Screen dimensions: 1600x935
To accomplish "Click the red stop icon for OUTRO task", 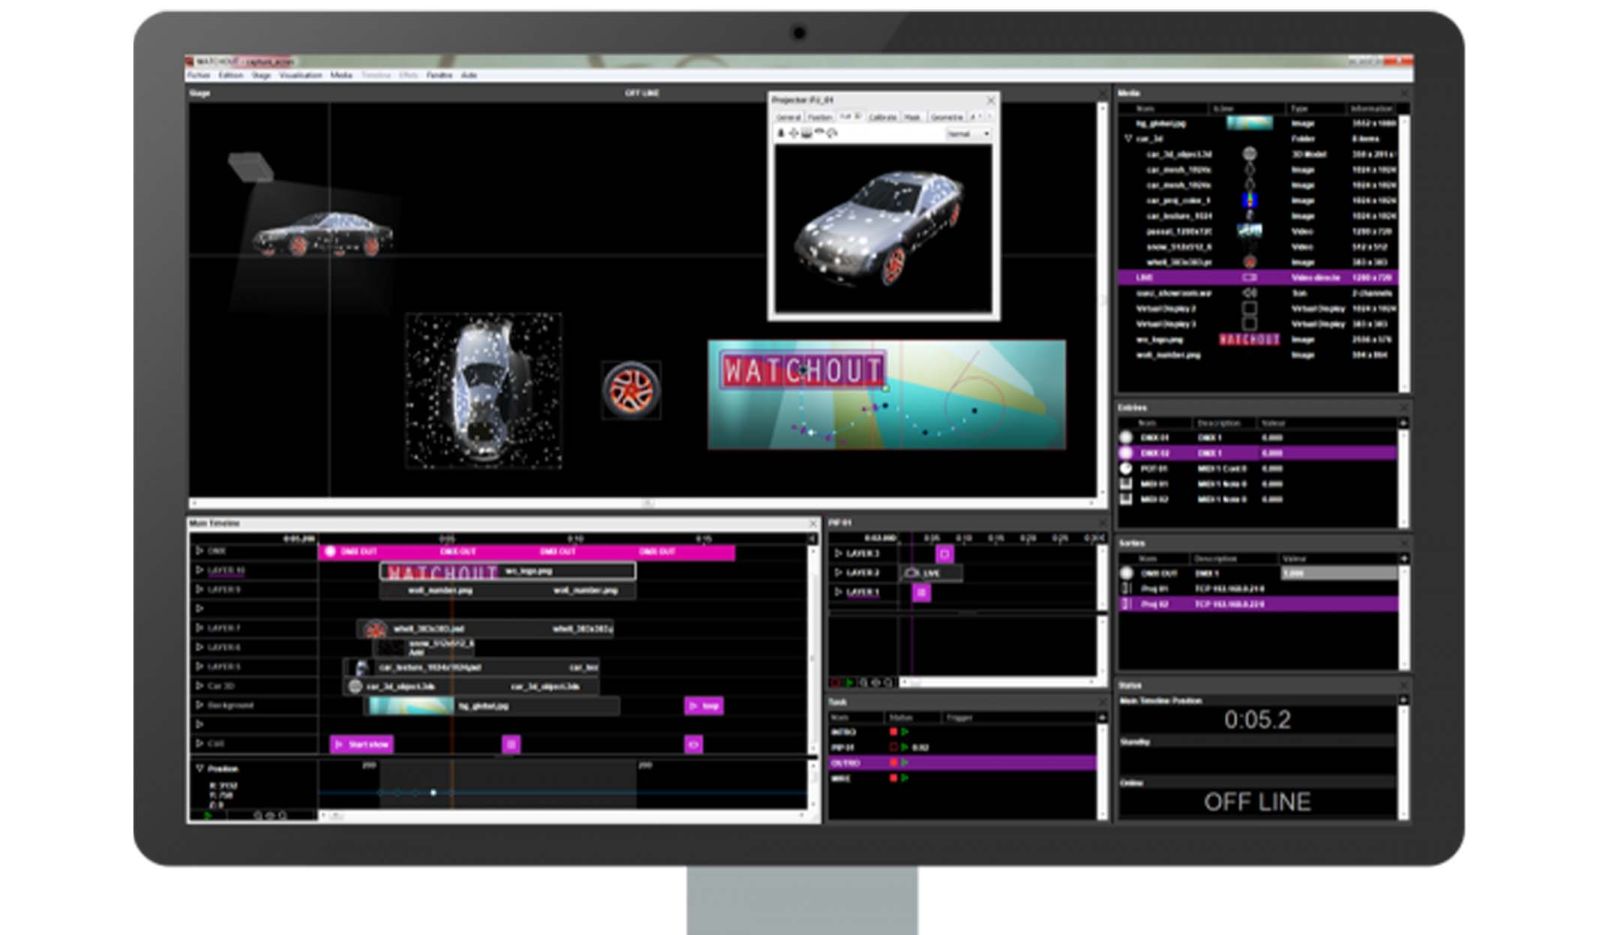I will point(893,763).
